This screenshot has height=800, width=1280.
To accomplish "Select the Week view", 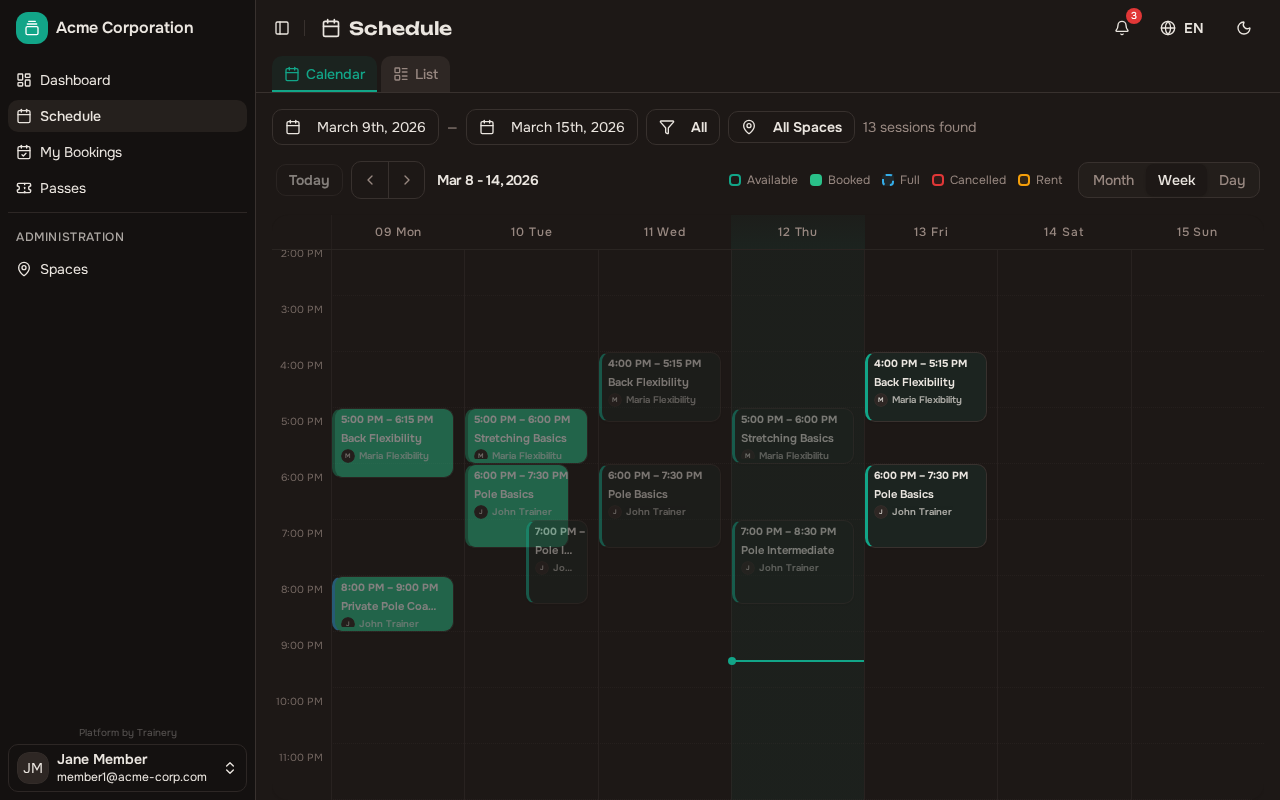I will pyautogui.click(x=1176, y=180).
